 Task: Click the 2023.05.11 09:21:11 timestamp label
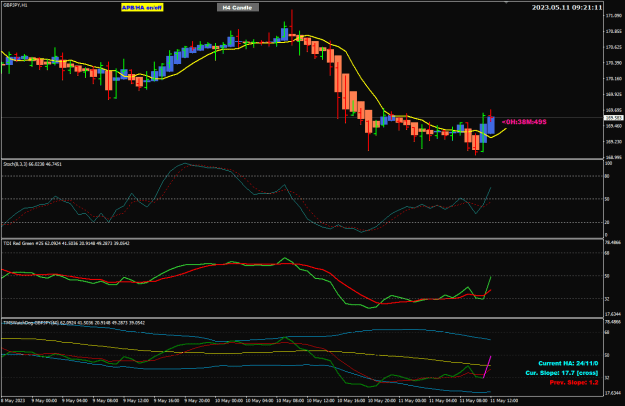[x=567, y=8]
